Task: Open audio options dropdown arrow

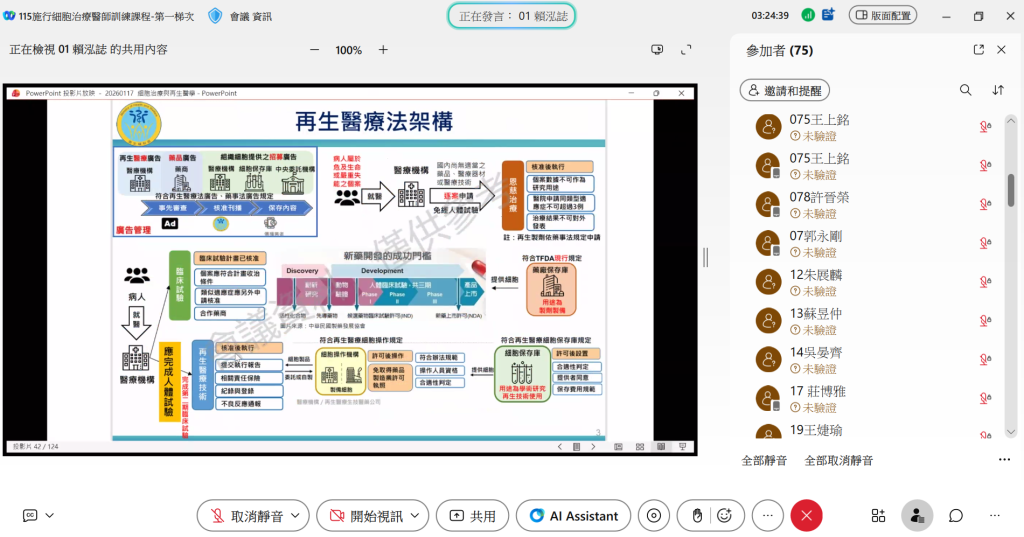Action: click(x=296, y=516)
